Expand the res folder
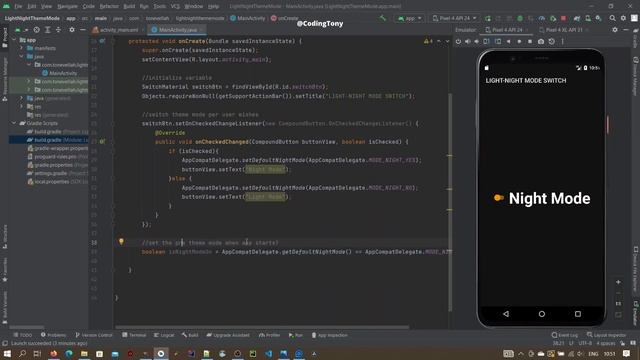640x360 pixels. [22, 107]
